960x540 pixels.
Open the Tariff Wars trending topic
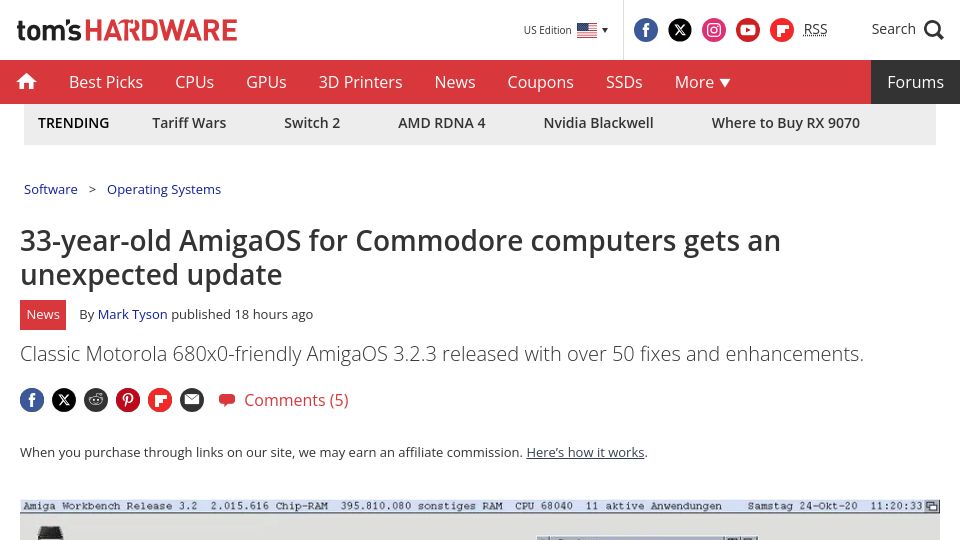tap(189, 123)
